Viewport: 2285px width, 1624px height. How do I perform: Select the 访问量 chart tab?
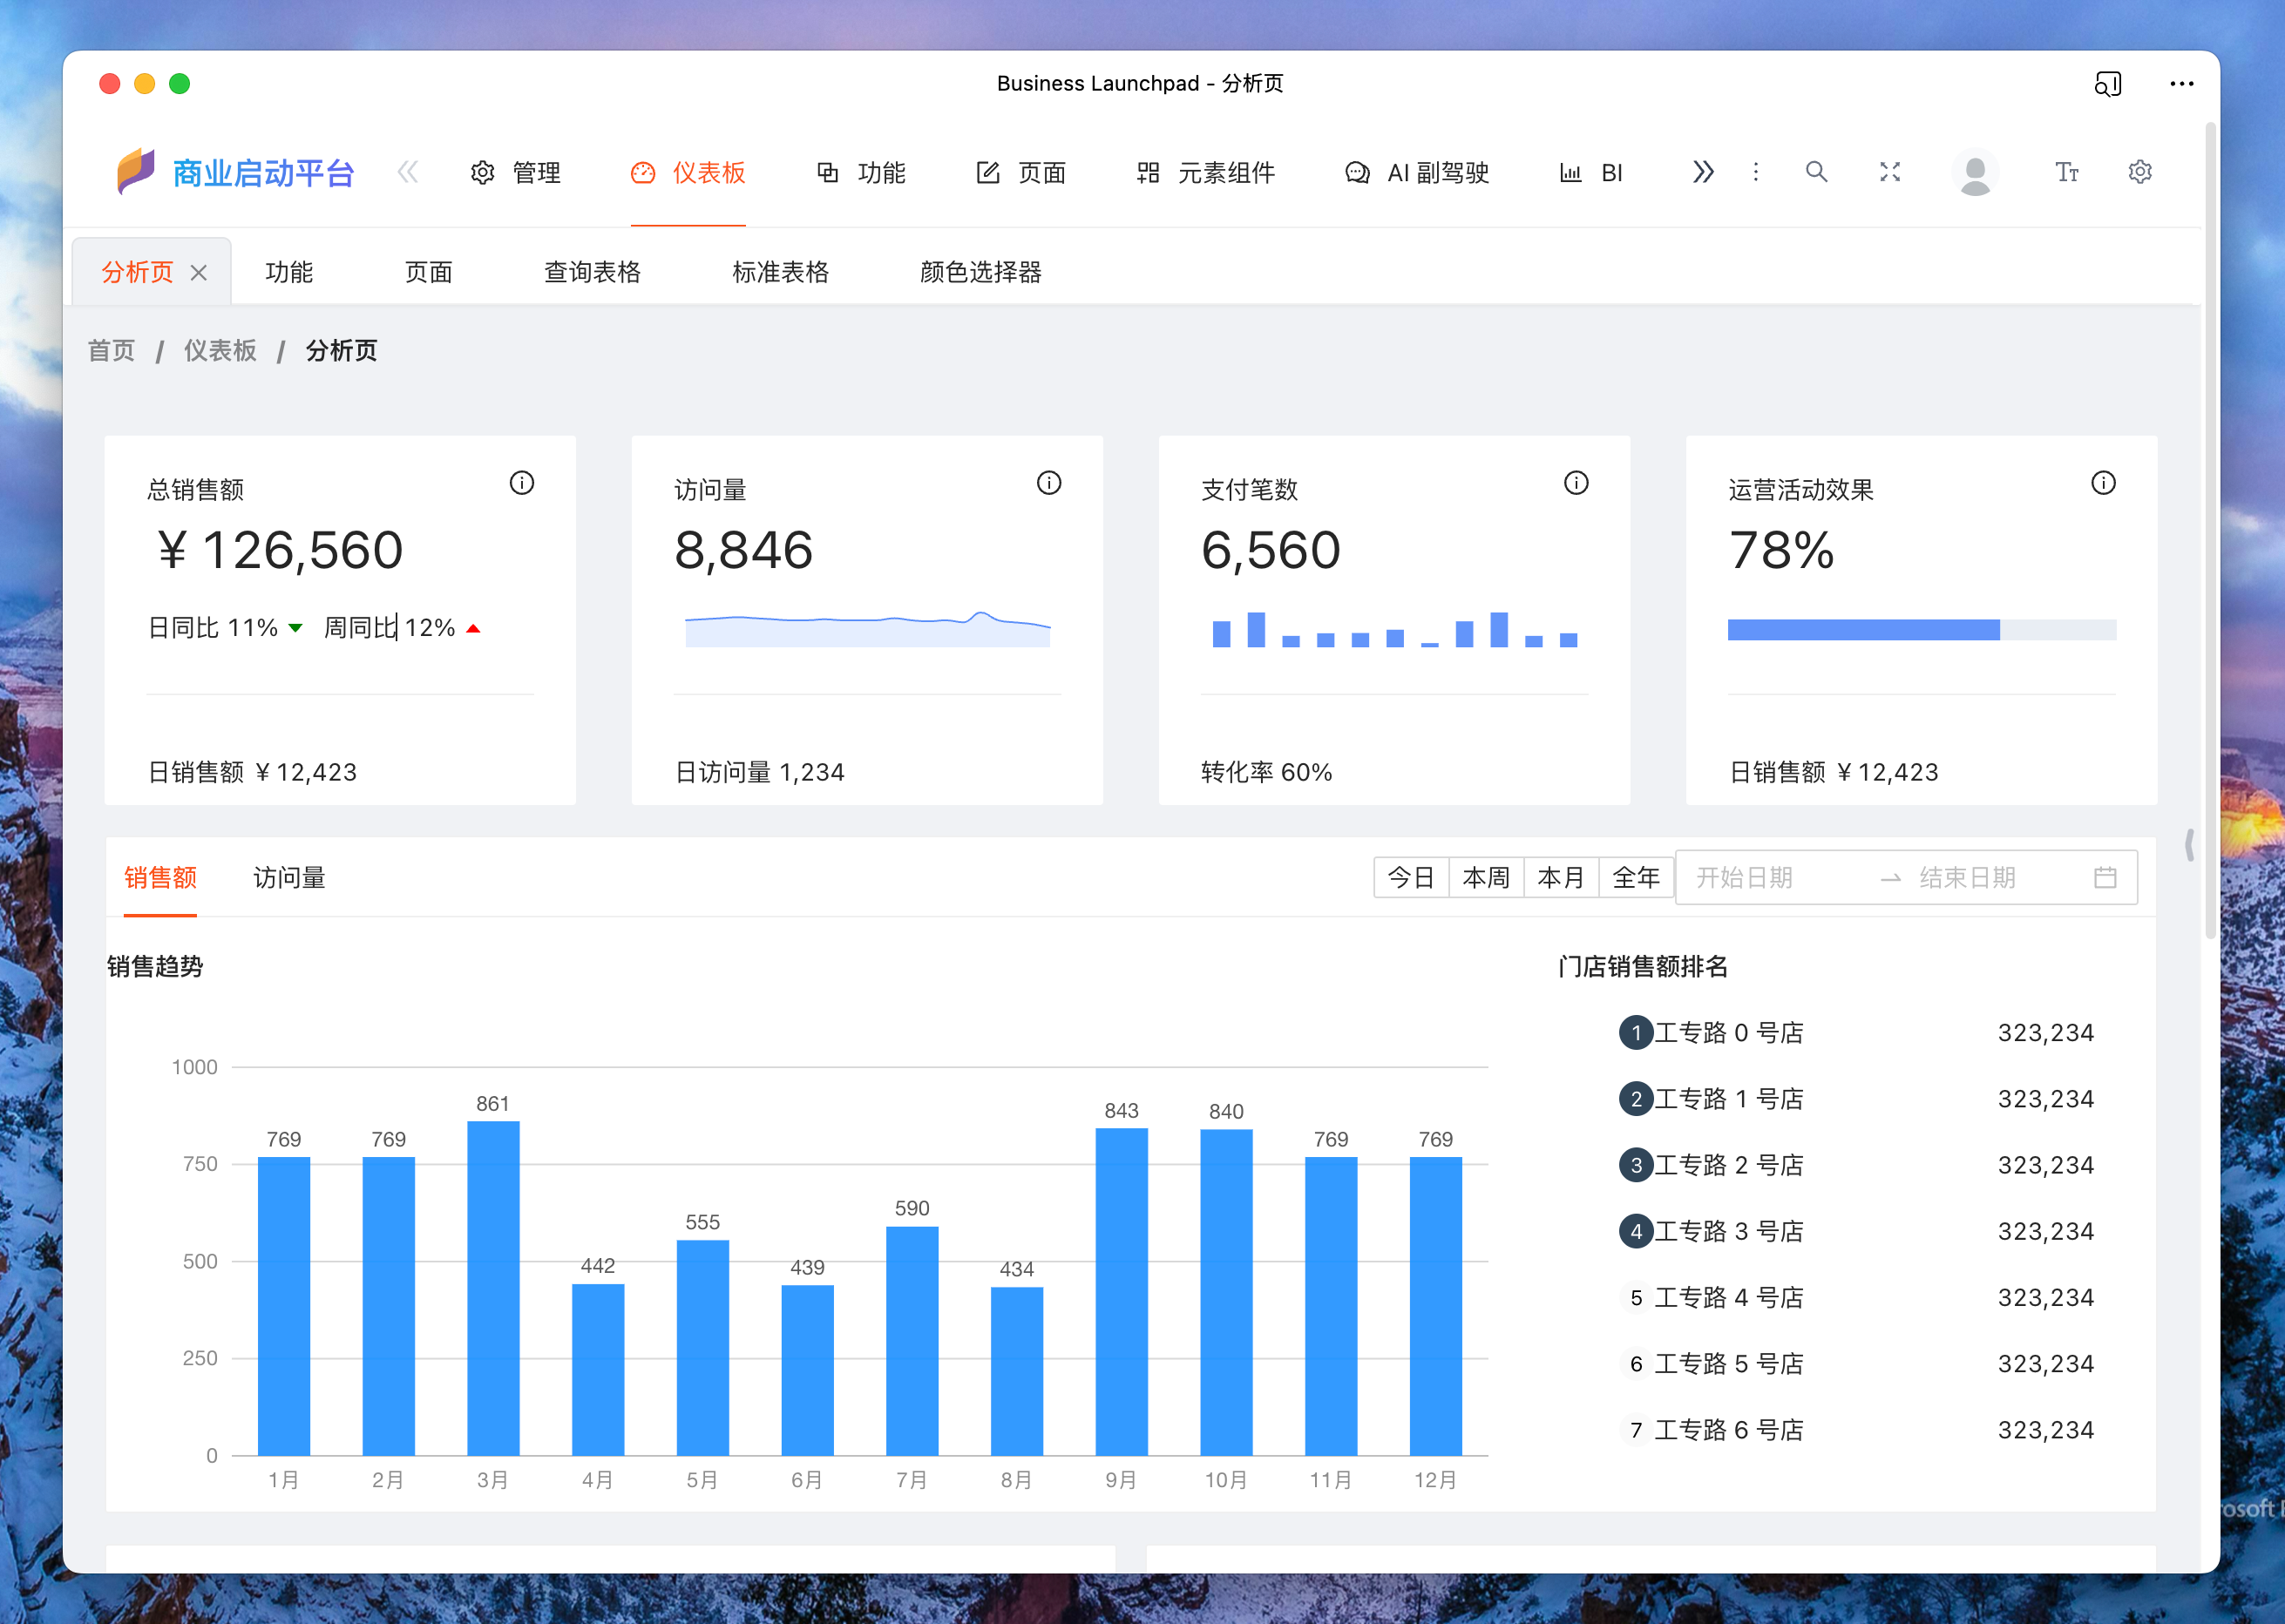289,878
